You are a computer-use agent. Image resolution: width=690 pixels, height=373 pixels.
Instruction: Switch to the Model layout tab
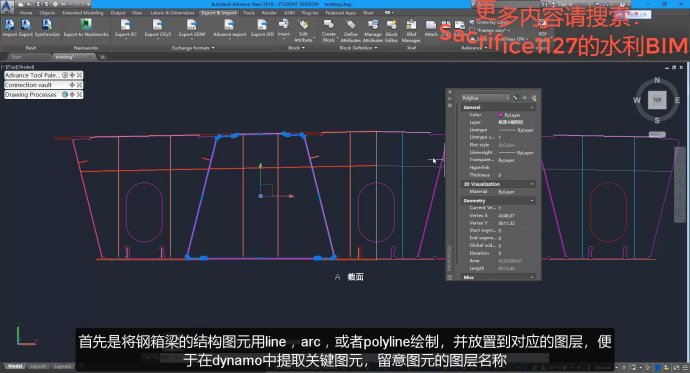tap(15, 366)
